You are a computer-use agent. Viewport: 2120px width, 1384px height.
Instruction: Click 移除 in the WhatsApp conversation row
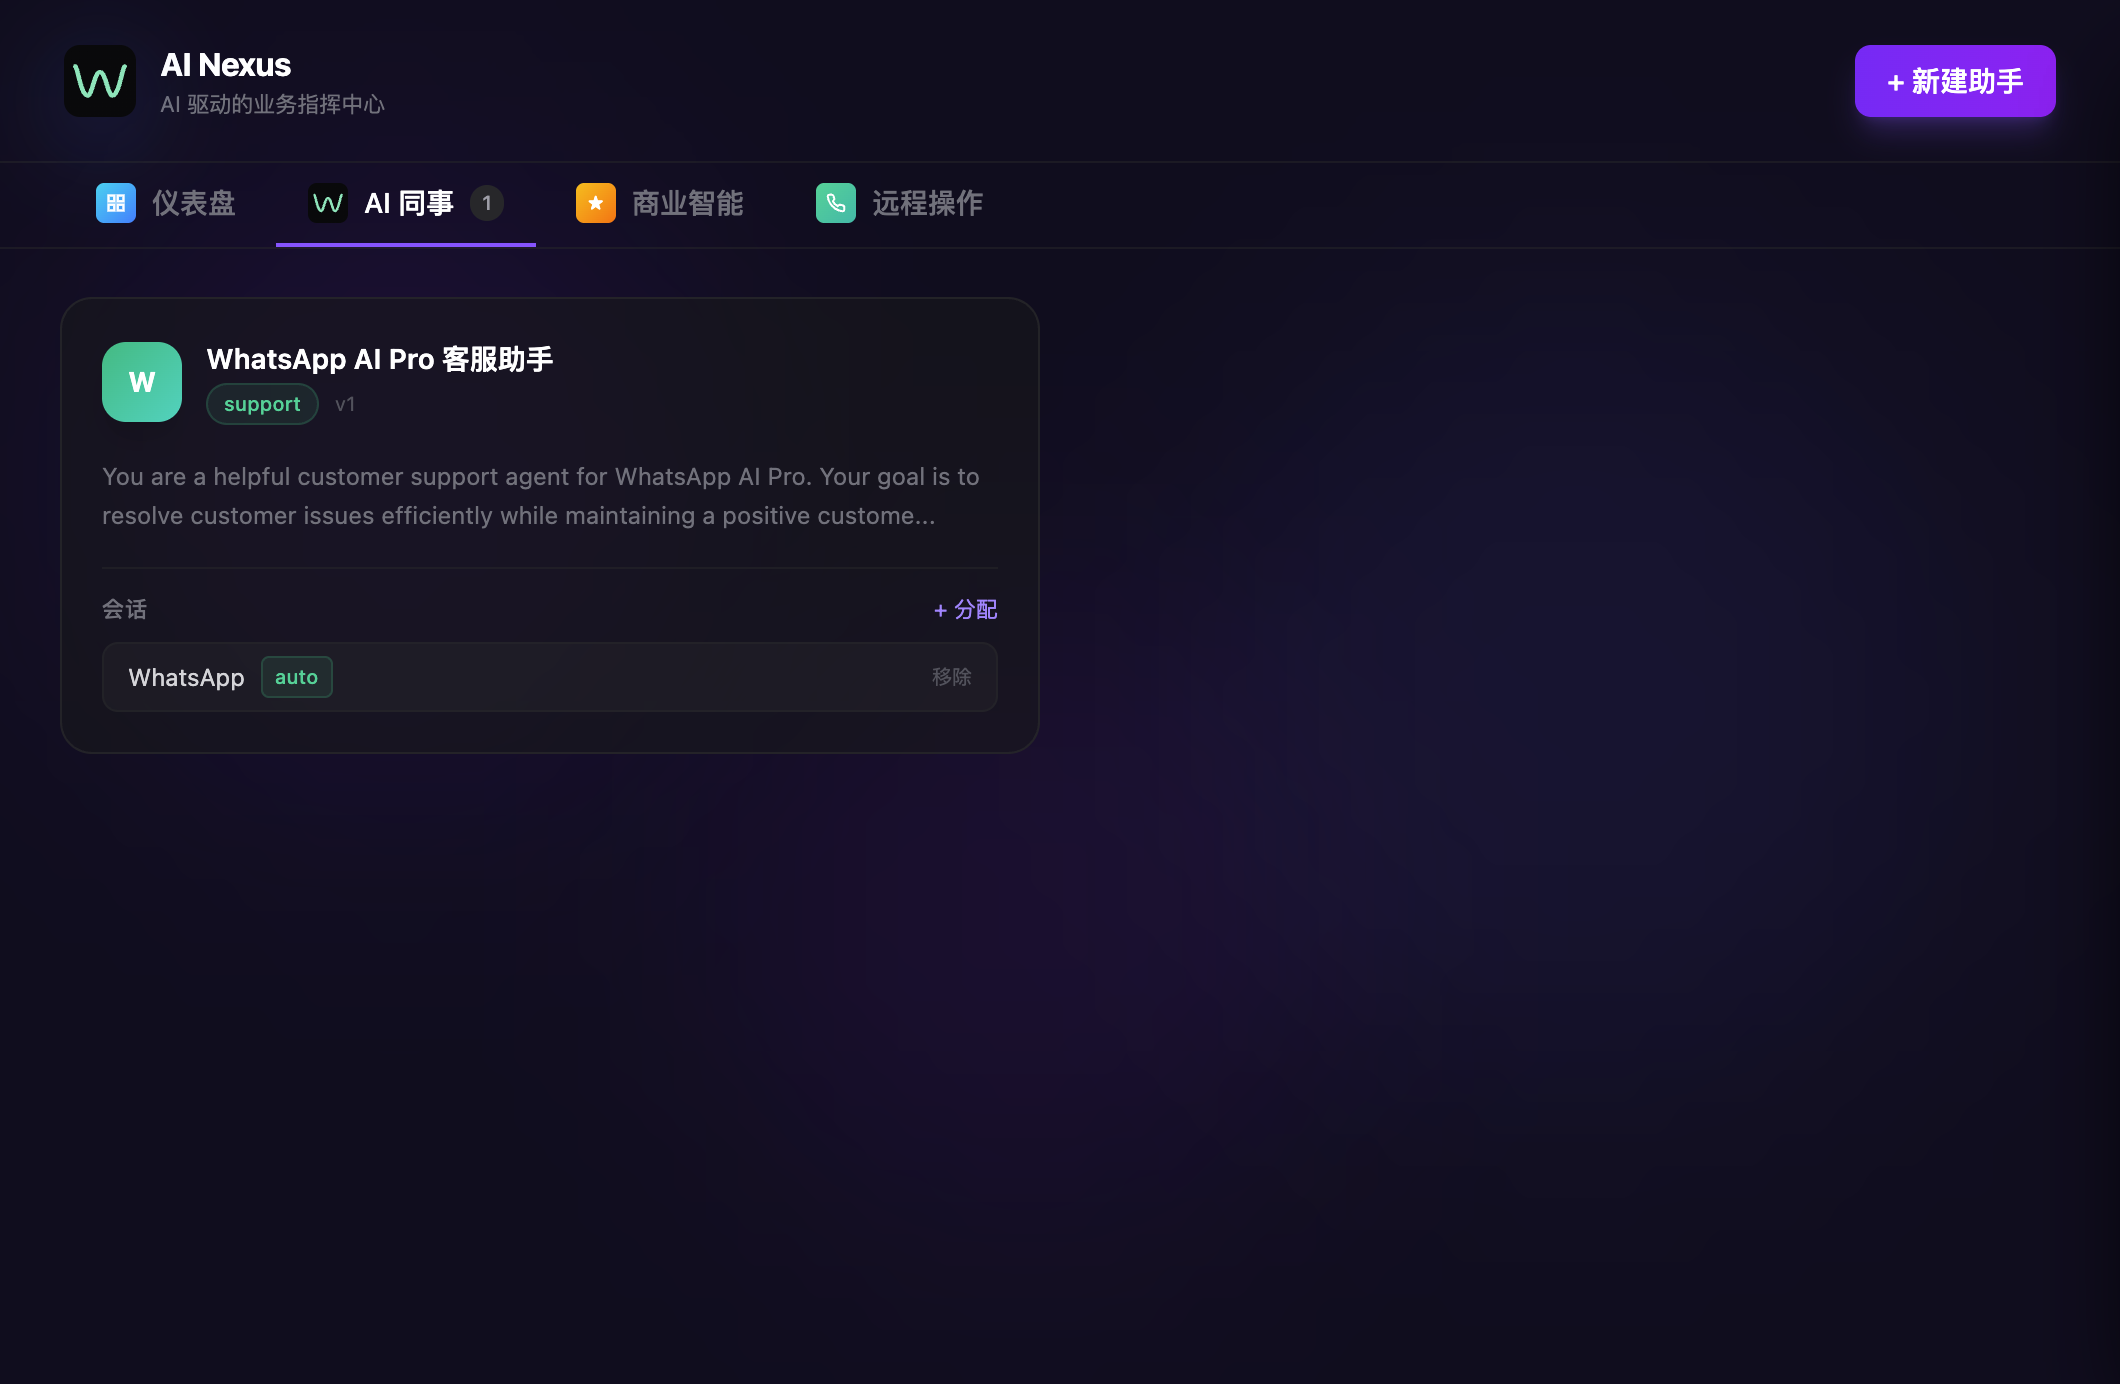click(951, 677)
